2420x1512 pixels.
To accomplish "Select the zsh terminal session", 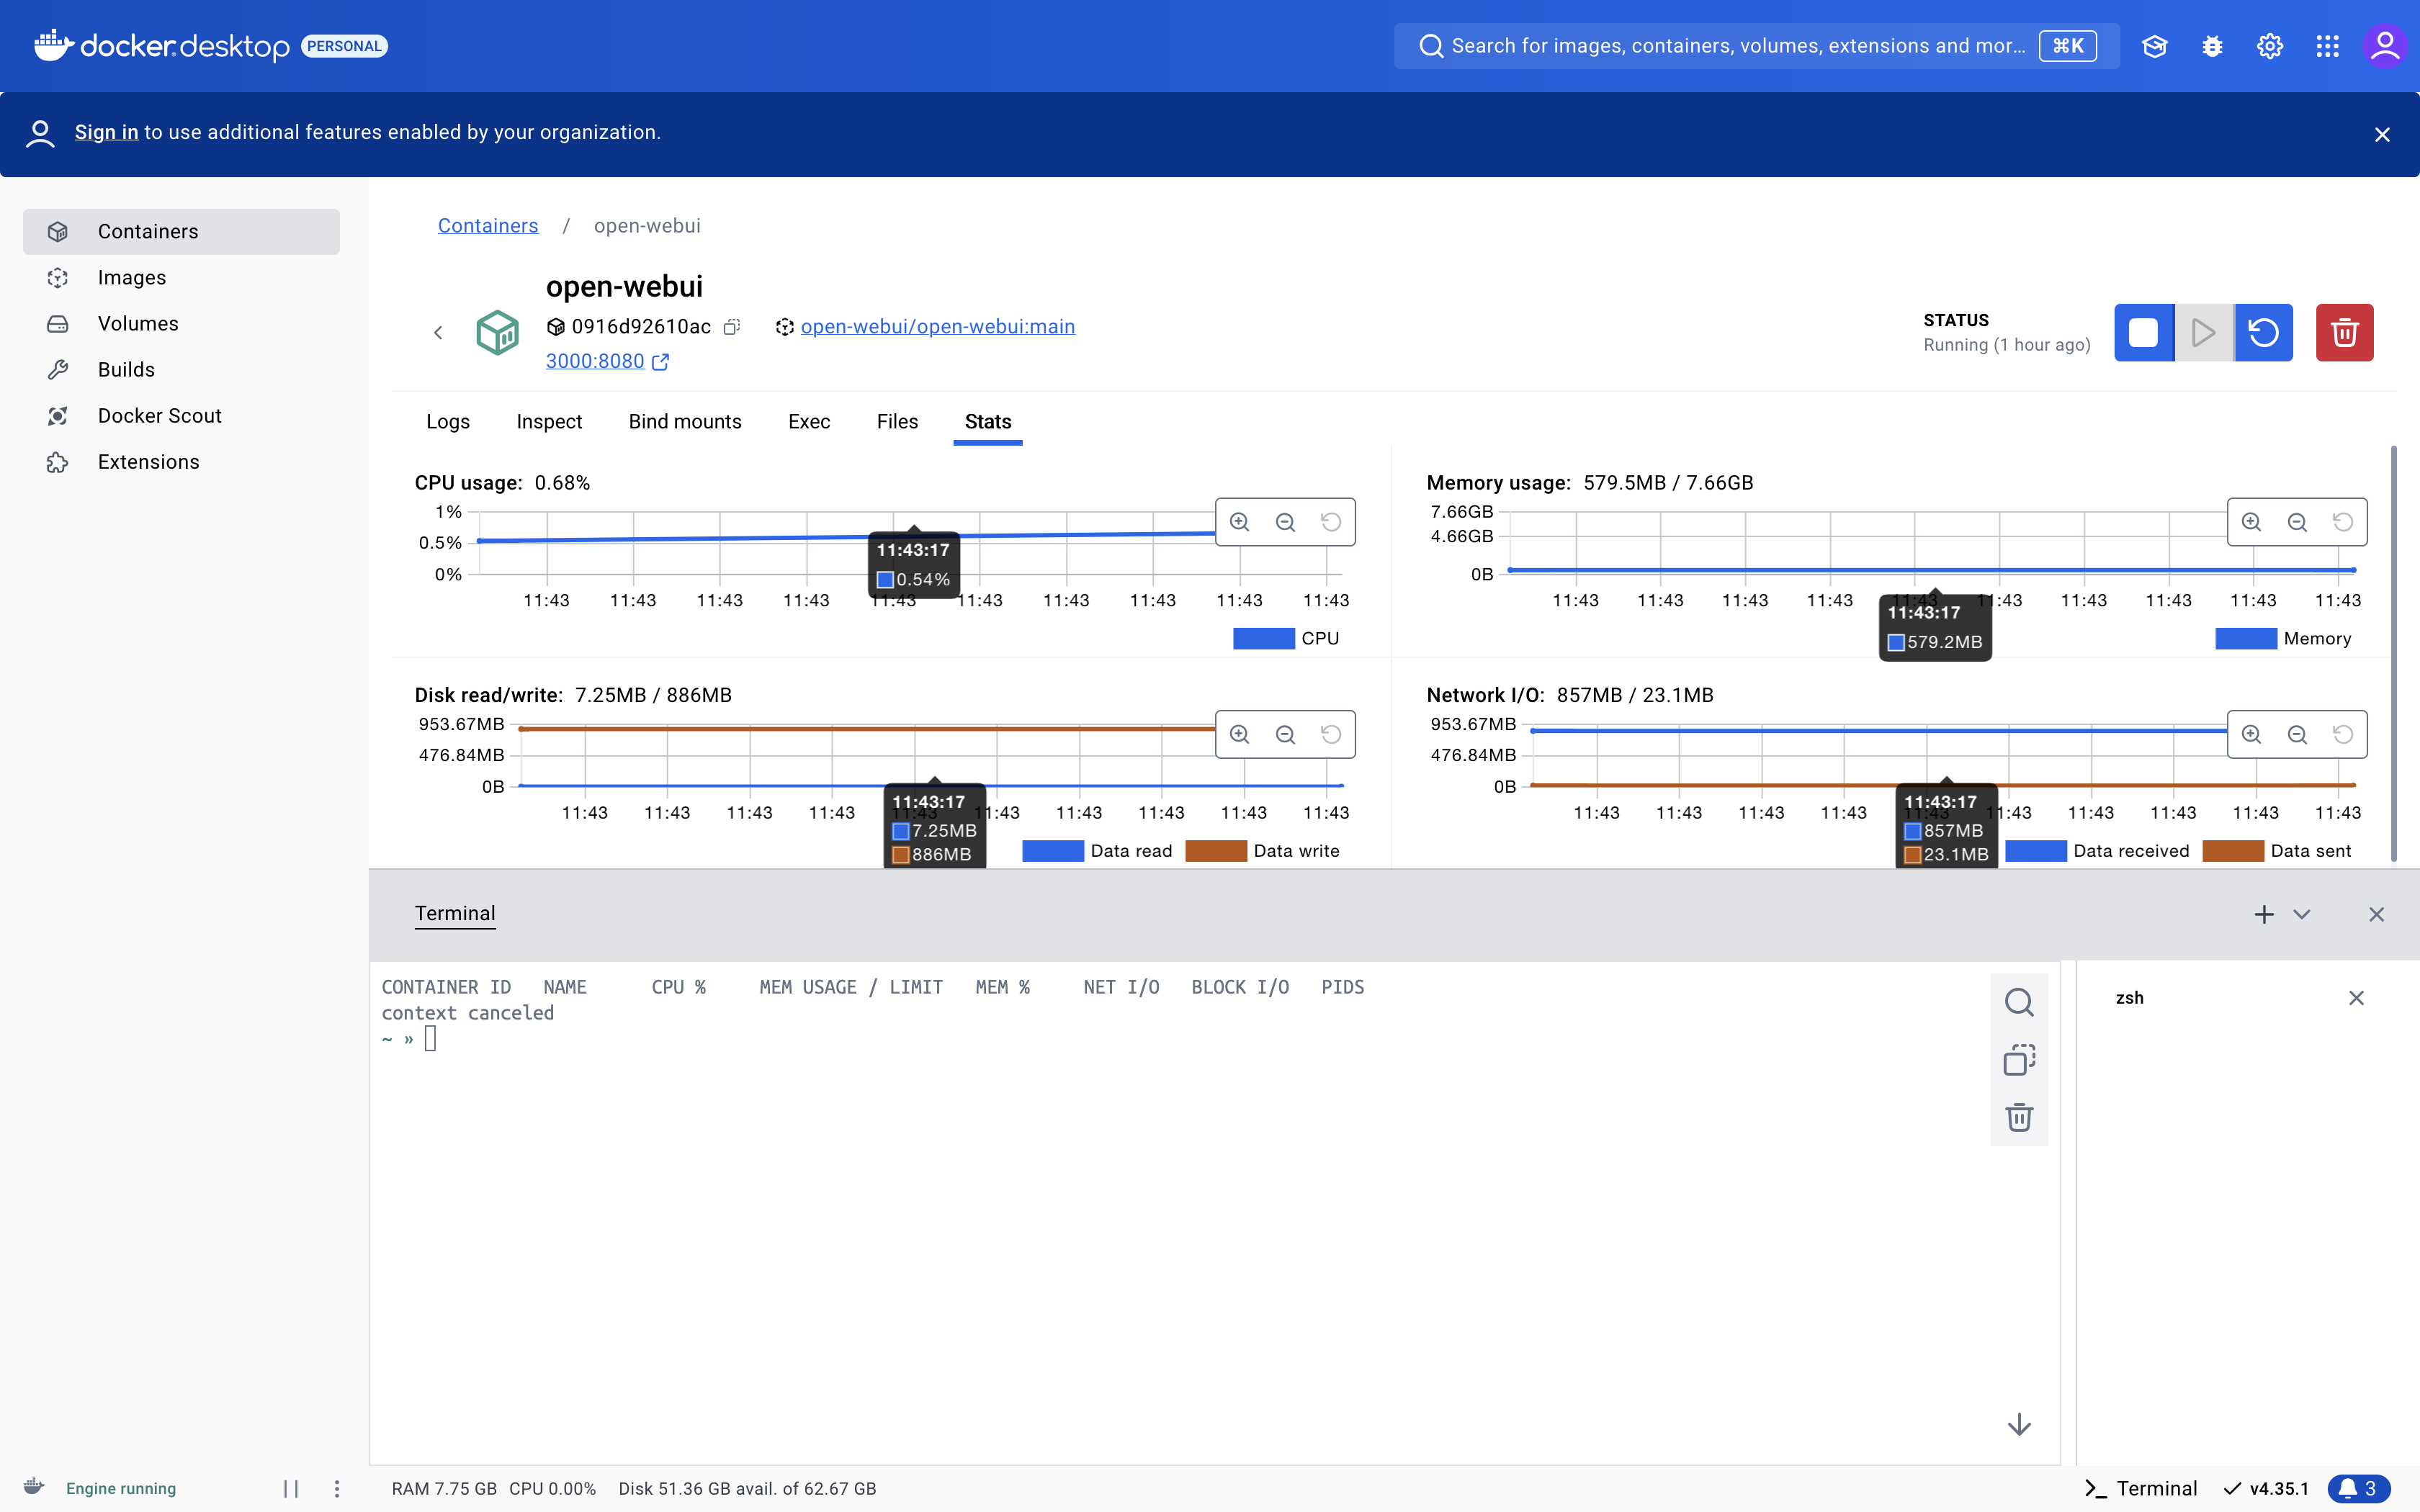I will [2130, 998].
